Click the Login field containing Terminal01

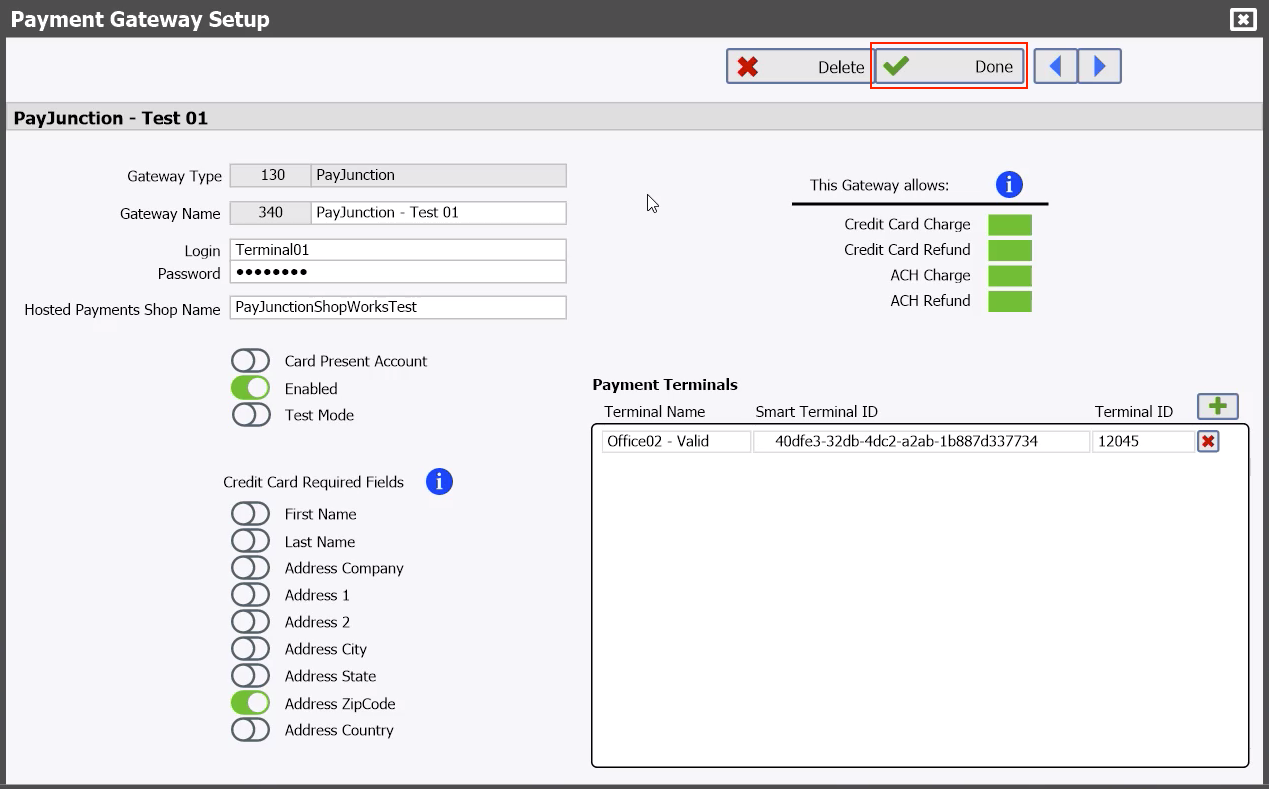coord(398,250)
